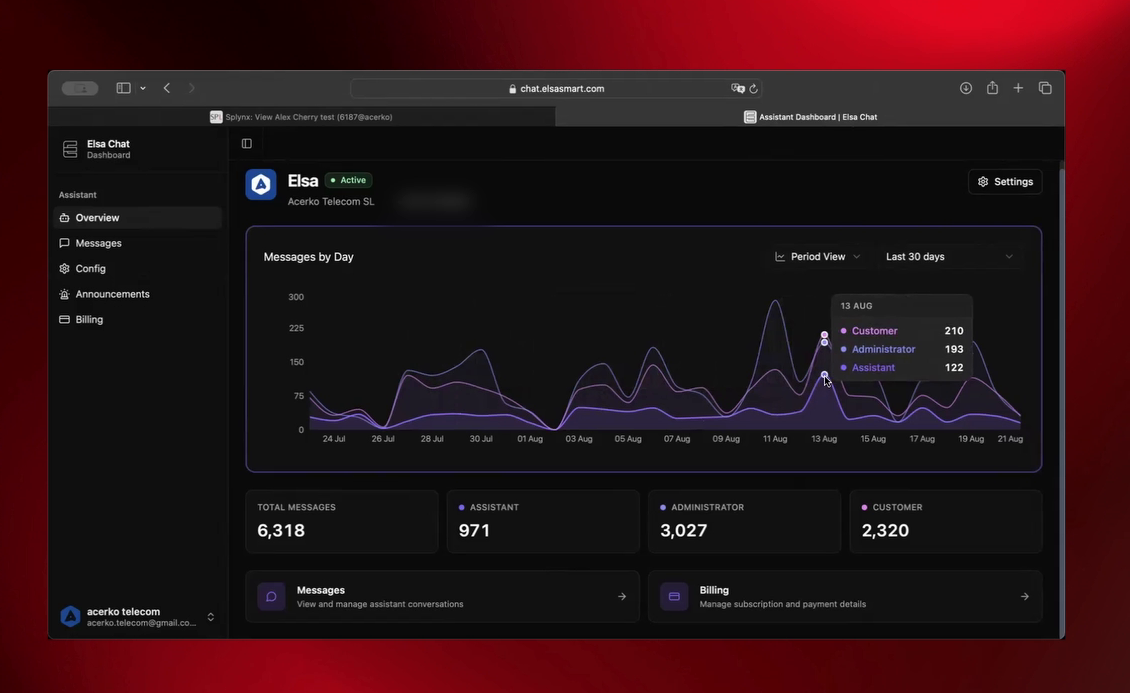Show tab overview icon in Safari
The width and height of the screenshot is (1130, 693).
tap(1045, 88)
